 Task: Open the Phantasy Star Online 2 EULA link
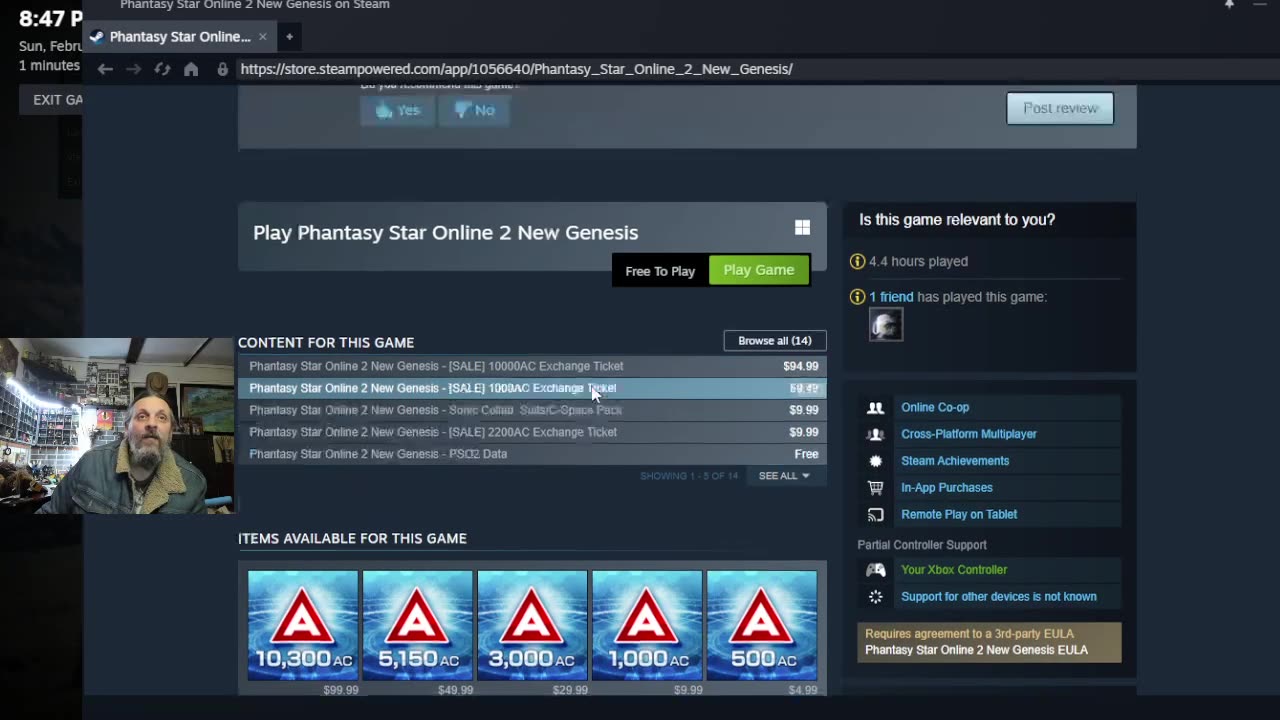click(976, 650)
